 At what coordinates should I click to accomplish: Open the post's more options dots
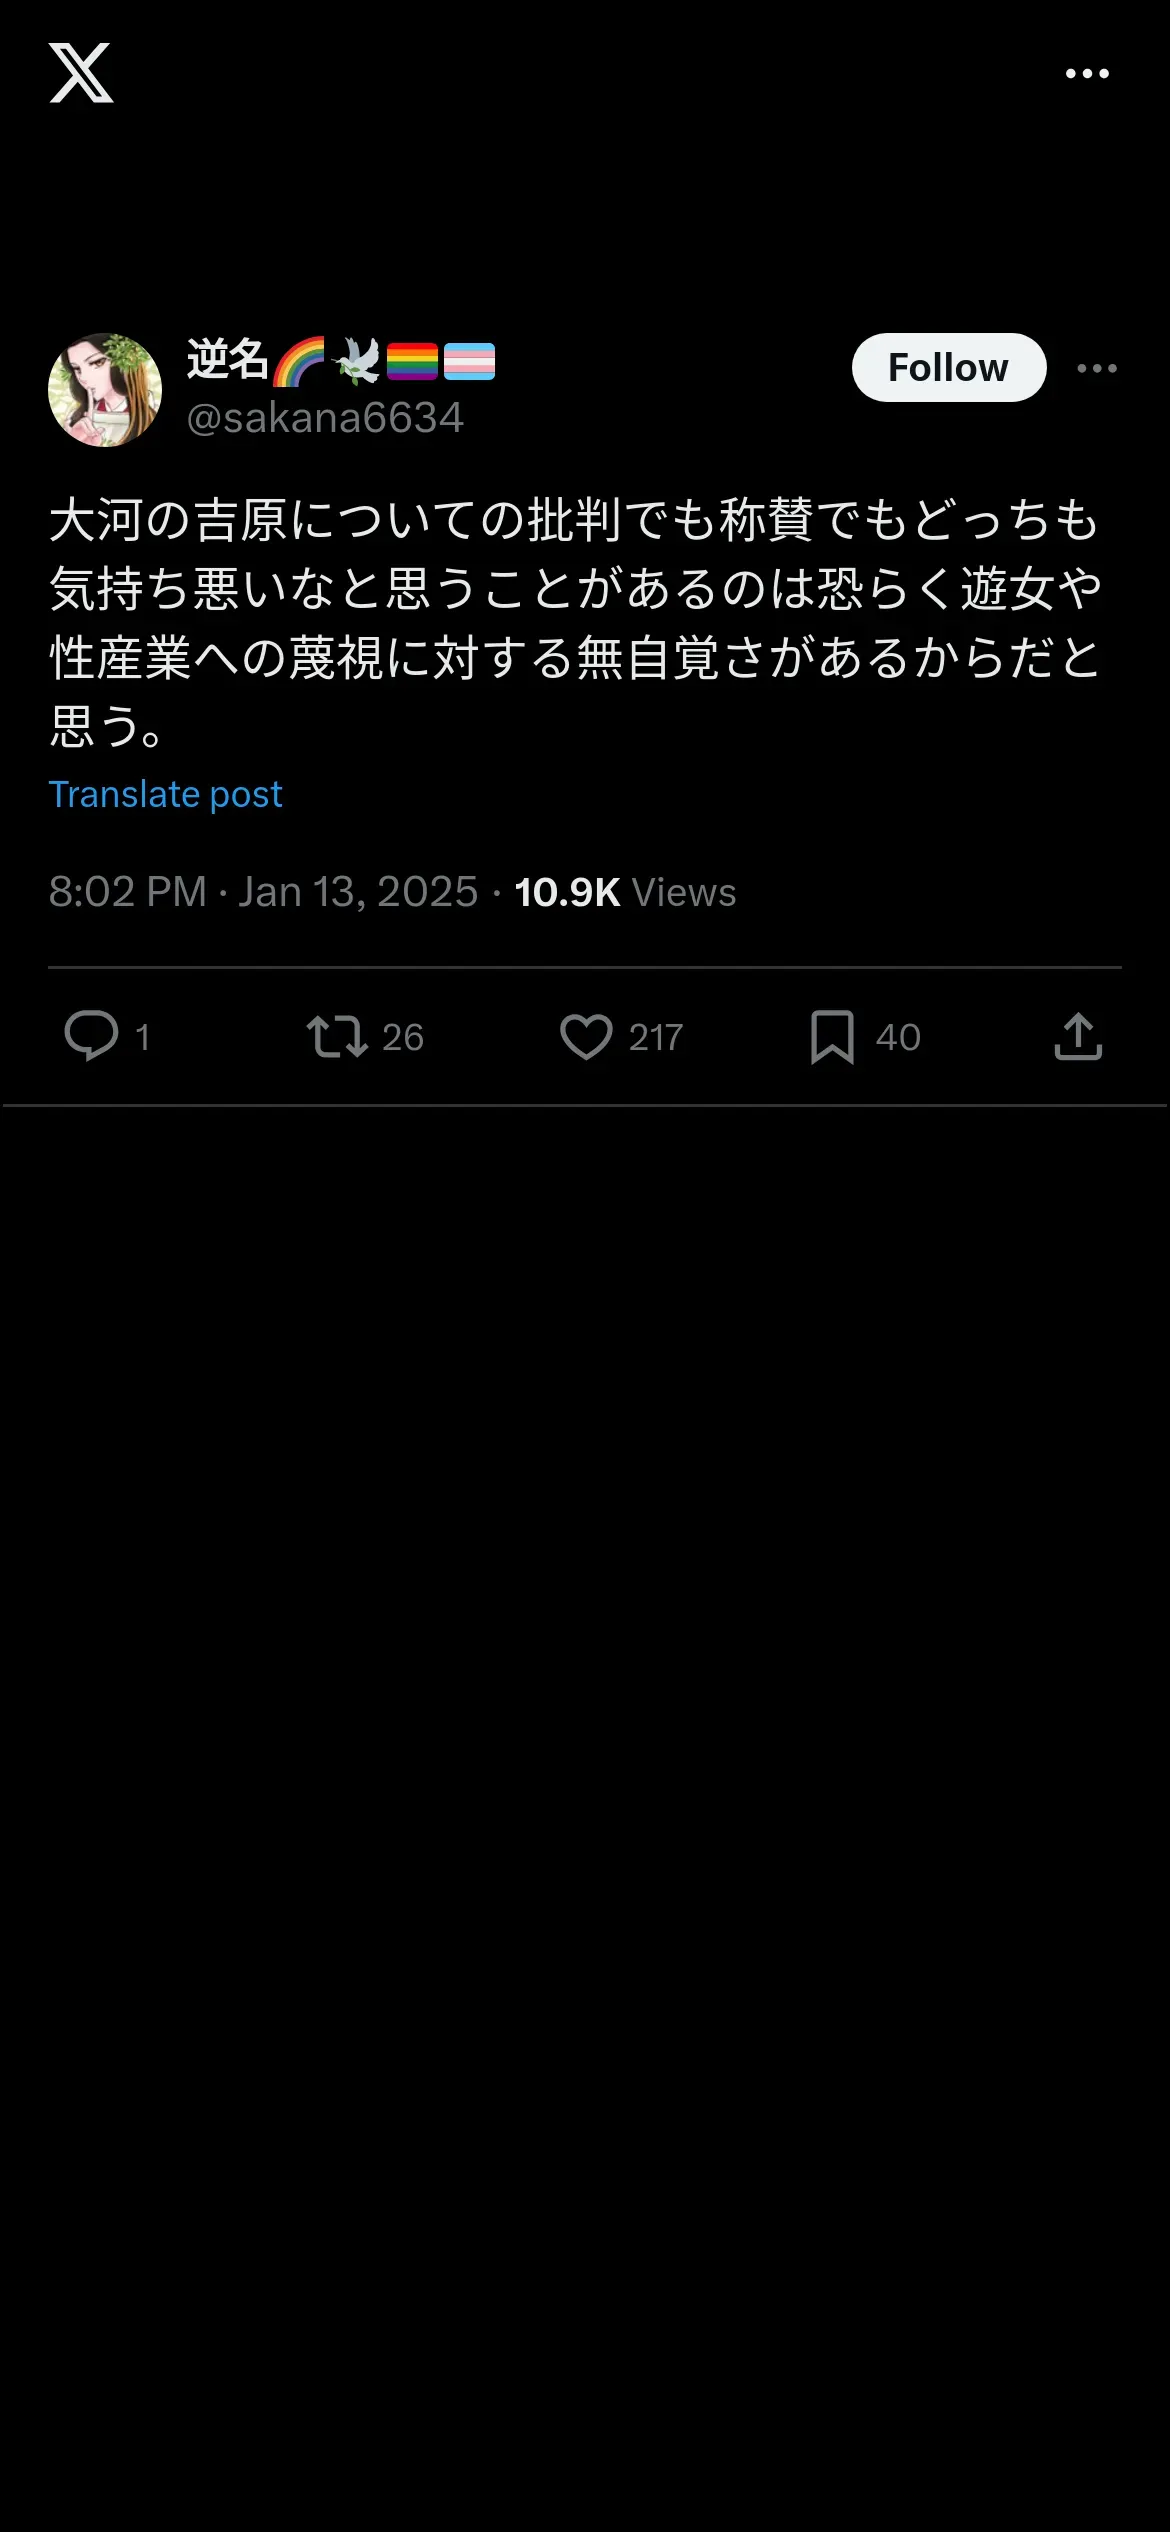point(1097,368)
